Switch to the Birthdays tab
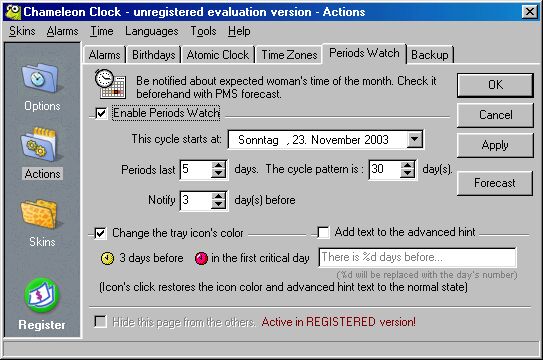This screenshot has width=543, height=360. 154,55
